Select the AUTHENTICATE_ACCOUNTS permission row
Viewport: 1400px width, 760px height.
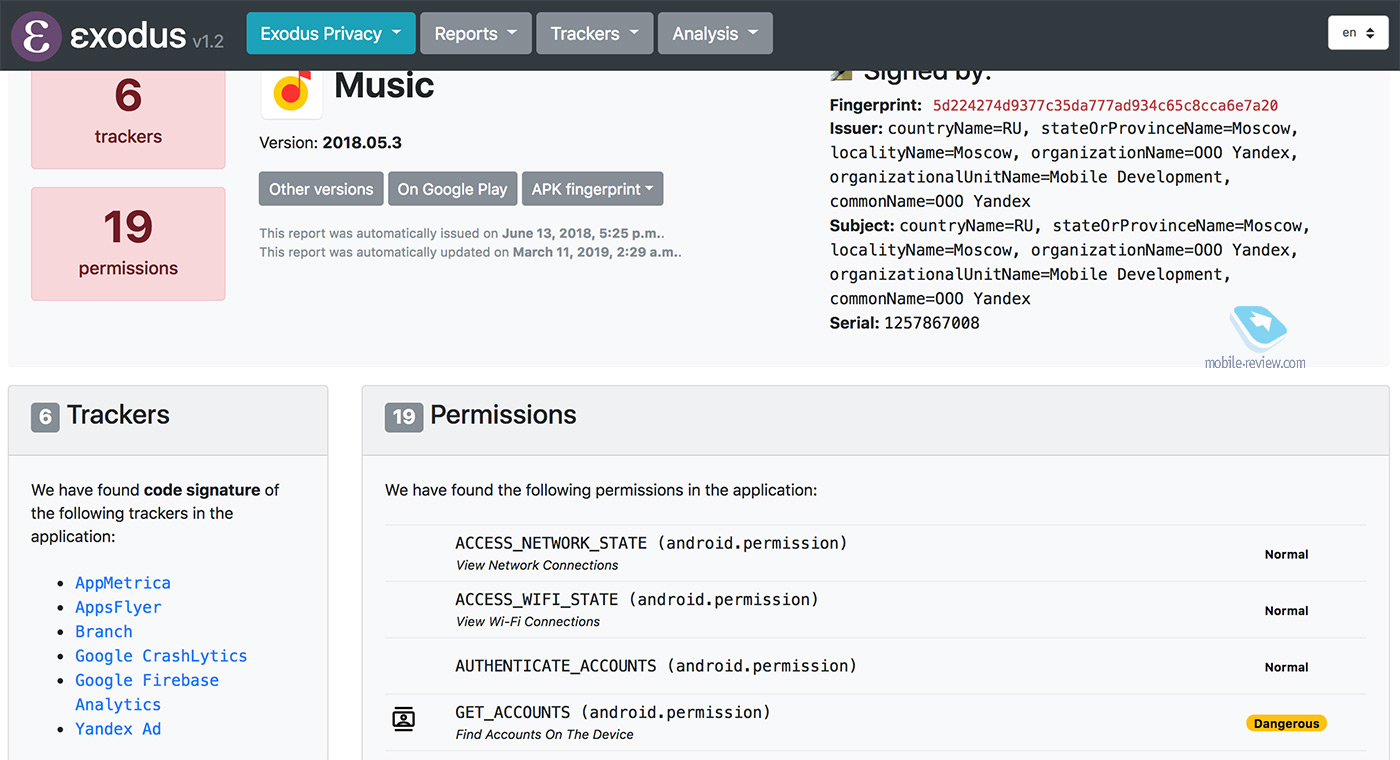point(876,666)
